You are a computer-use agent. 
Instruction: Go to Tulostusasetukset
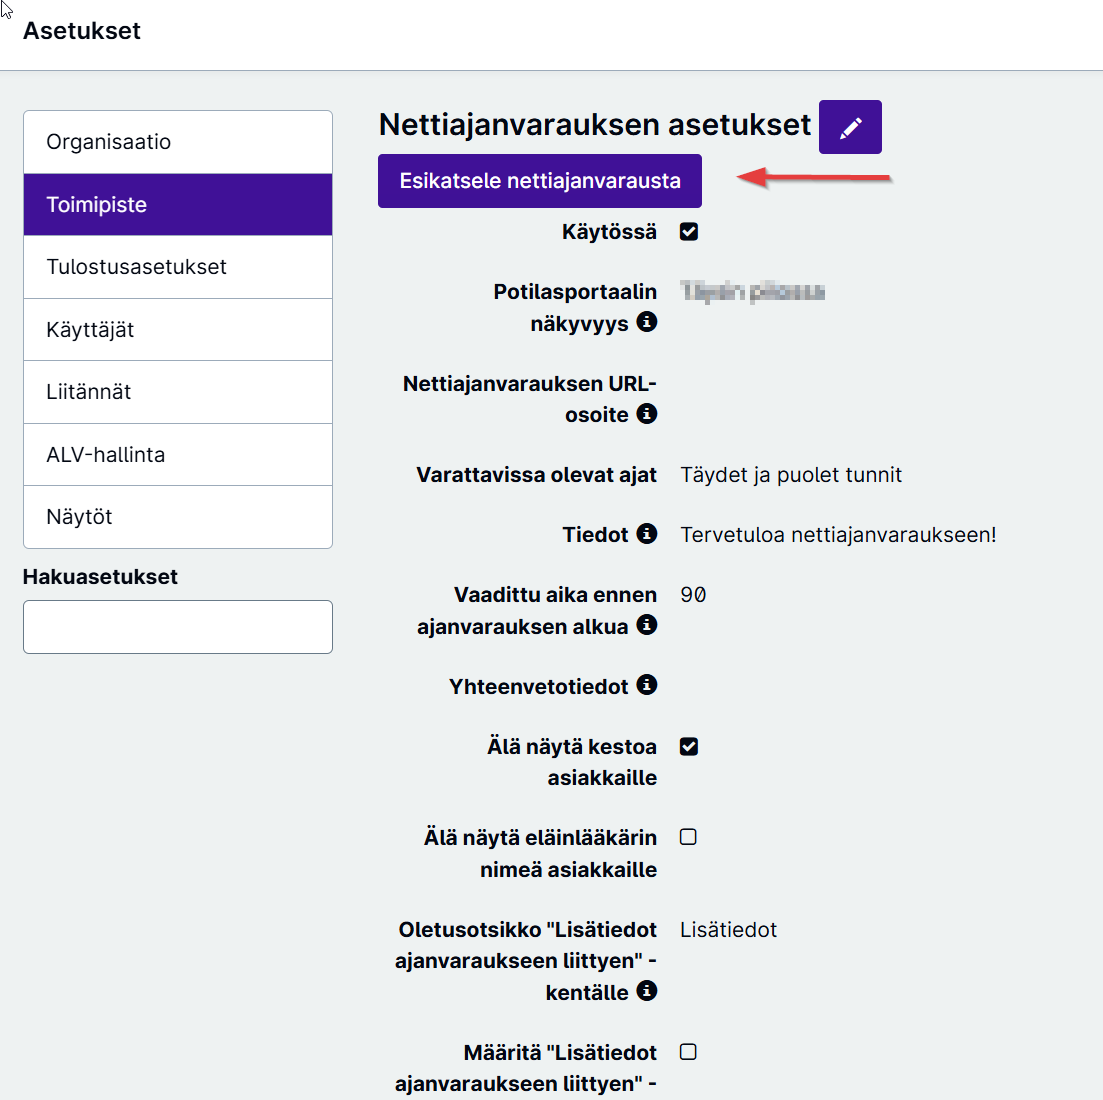click(x=178, y=267)
